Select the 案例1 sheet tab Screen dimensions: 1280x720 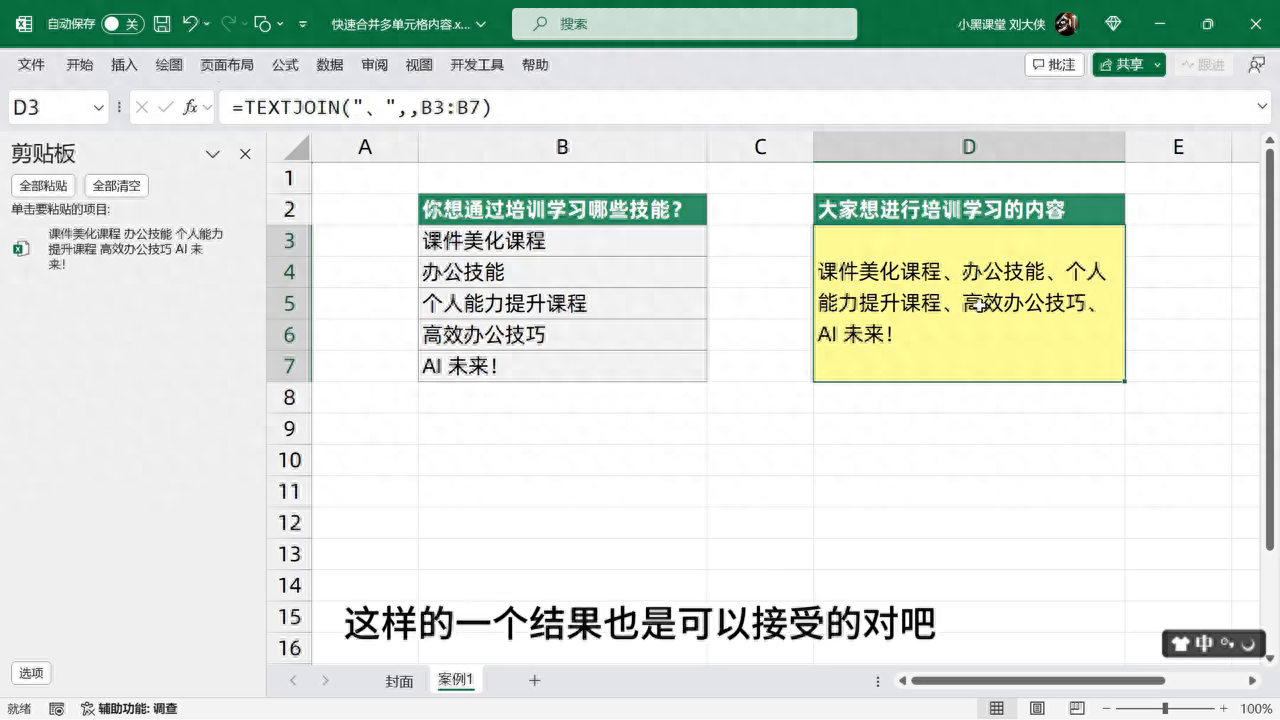(x=456, y=680)
